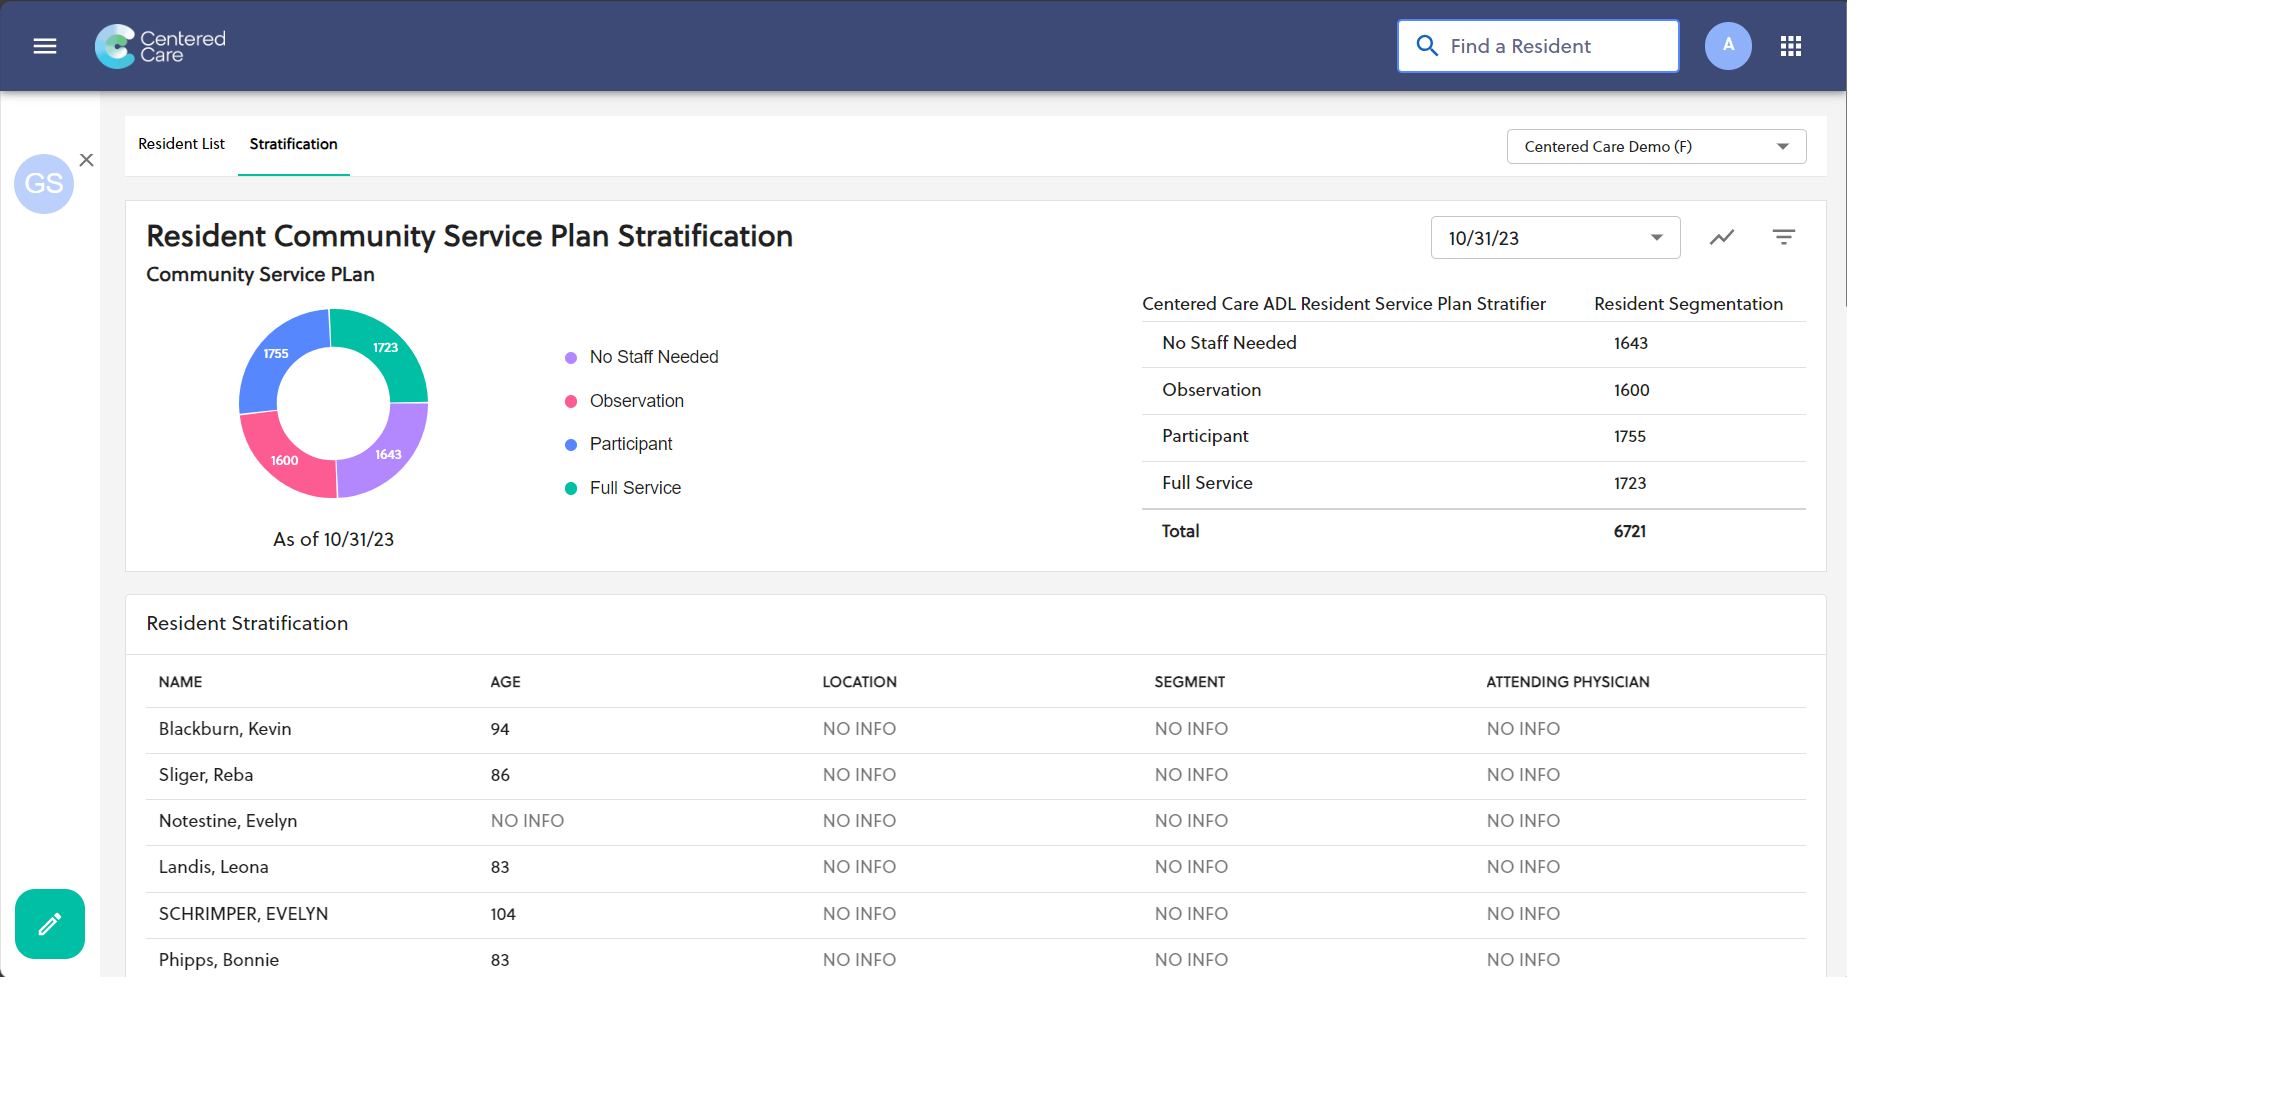Click the search magnifier icon
2293x1093 pixels.
1427,46
